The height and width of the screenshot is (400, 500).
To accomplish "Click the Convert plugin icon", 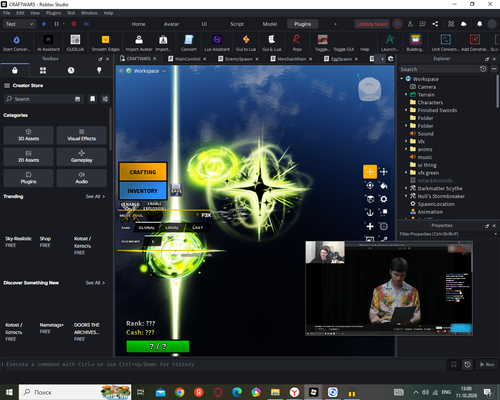I will pos(189,40).
